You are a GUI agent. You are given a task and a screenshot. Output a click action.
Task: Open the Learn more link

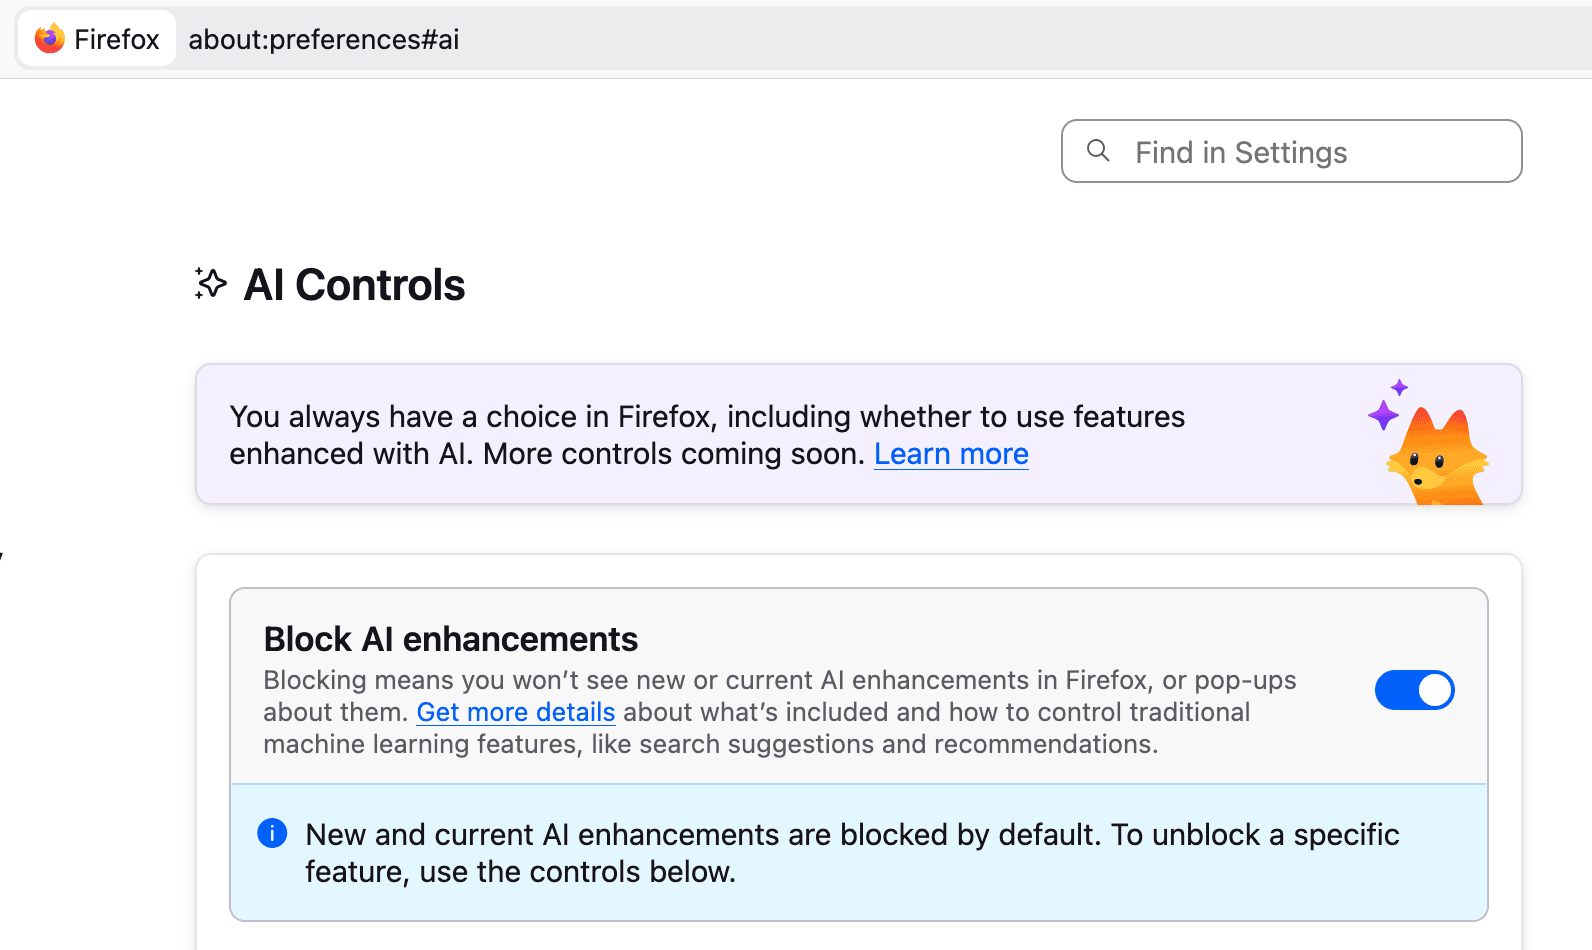(x=950, y=454)
